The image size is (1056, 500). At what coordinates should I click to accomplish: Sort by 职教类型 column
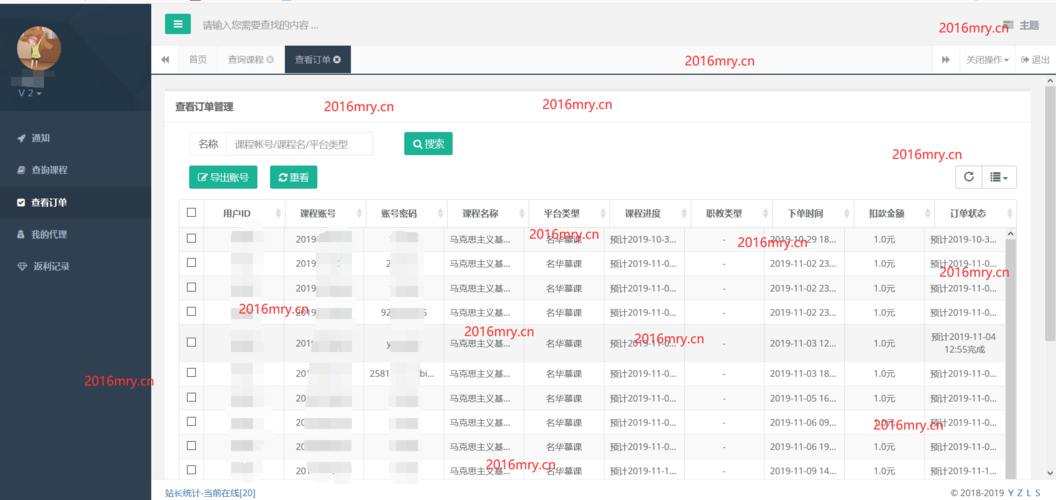point(731,214)
